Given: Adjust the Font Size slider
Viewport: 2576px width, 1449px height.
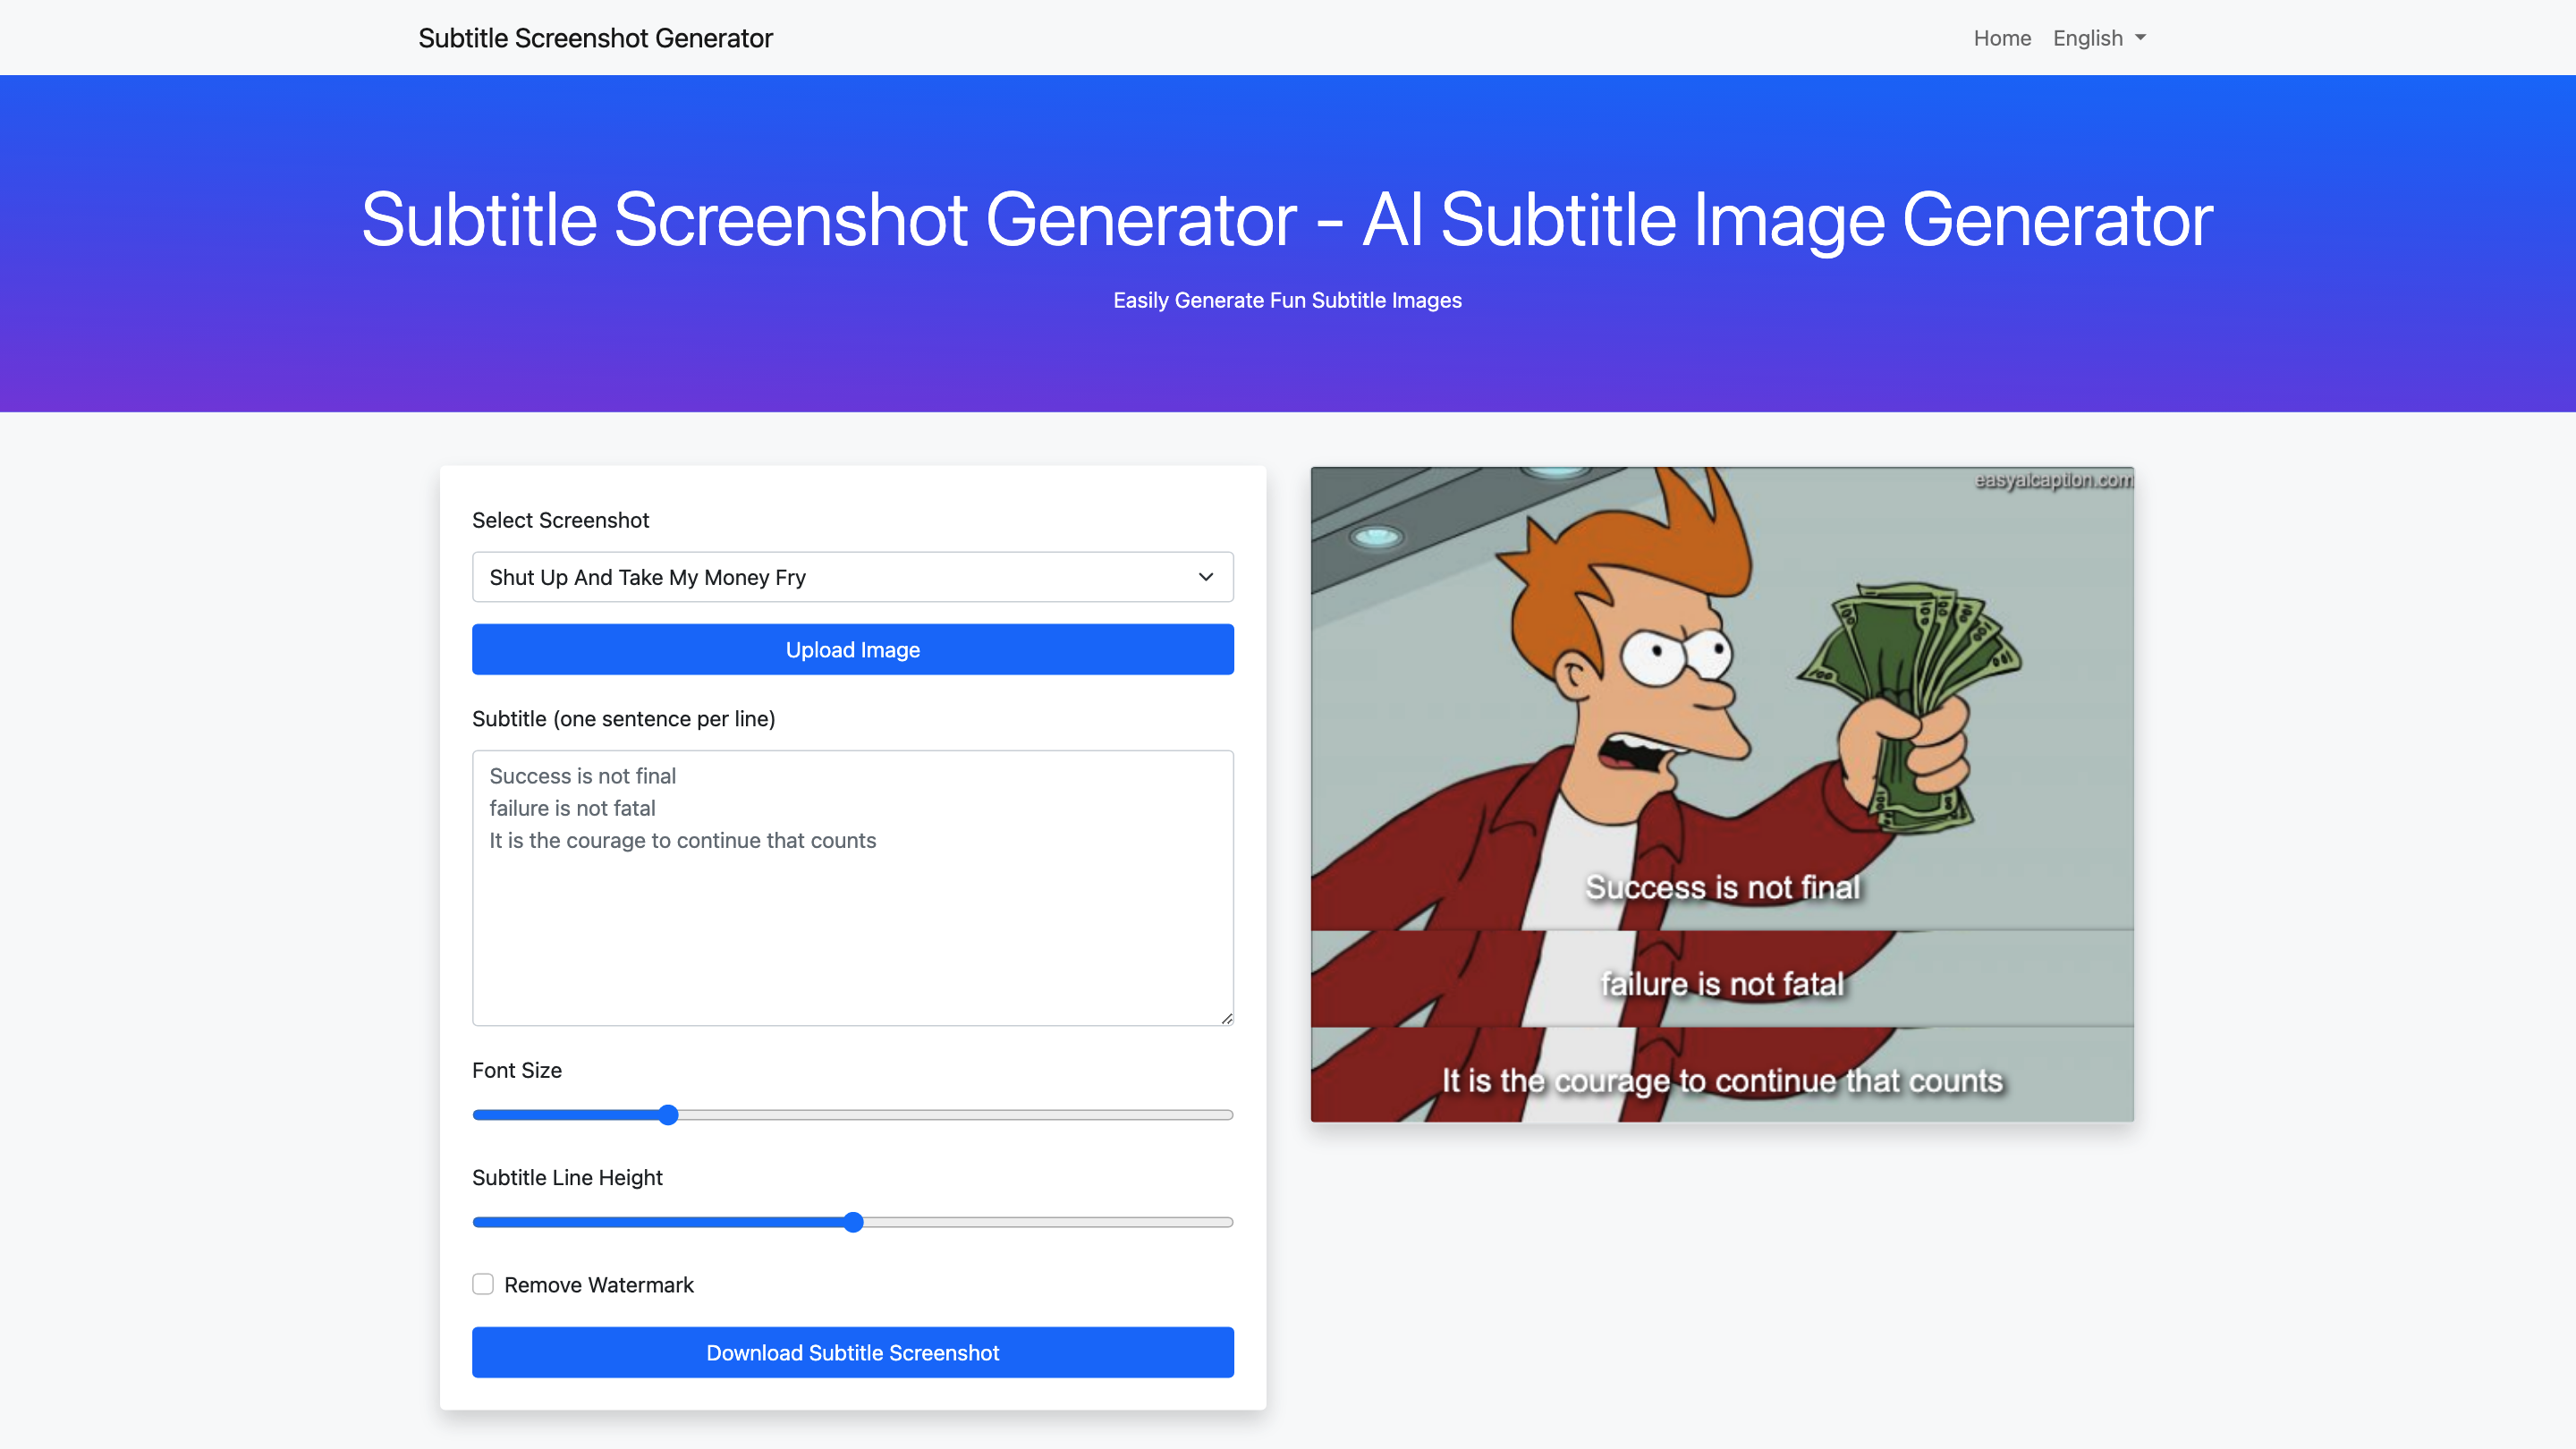Looking at the screenshot, I should point(668,1114).
